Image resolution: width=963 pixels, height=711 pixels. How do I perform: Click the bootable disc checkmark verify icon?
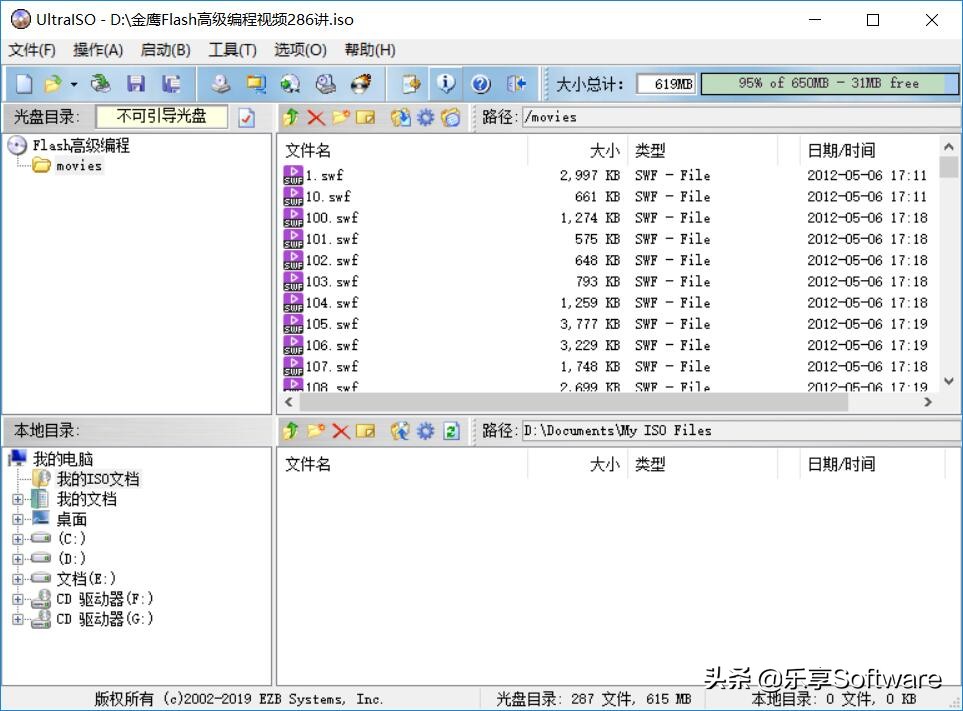[x=246, y=116]
